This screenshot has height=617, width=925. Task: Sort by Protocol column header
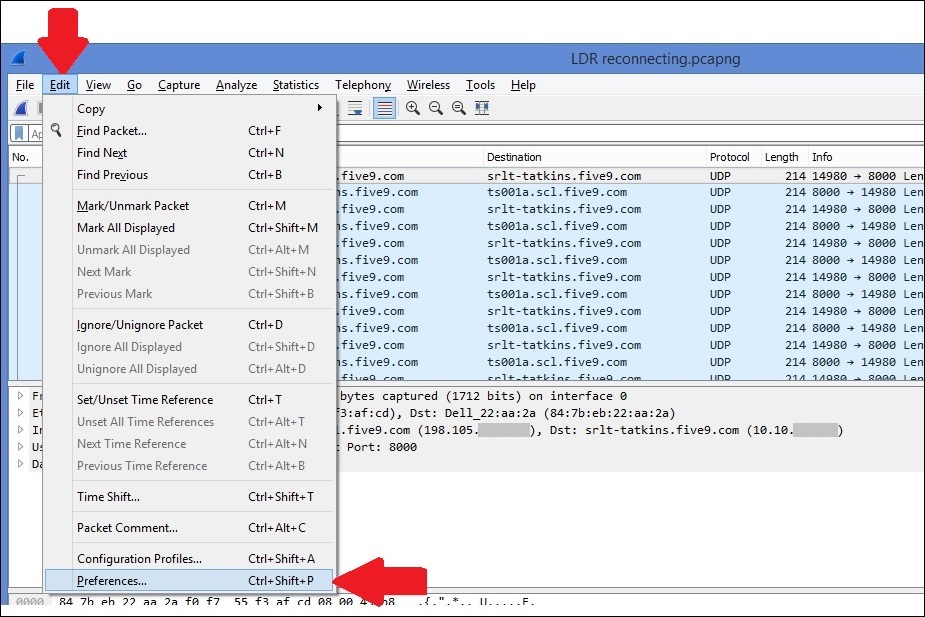[x=733, y=157]
